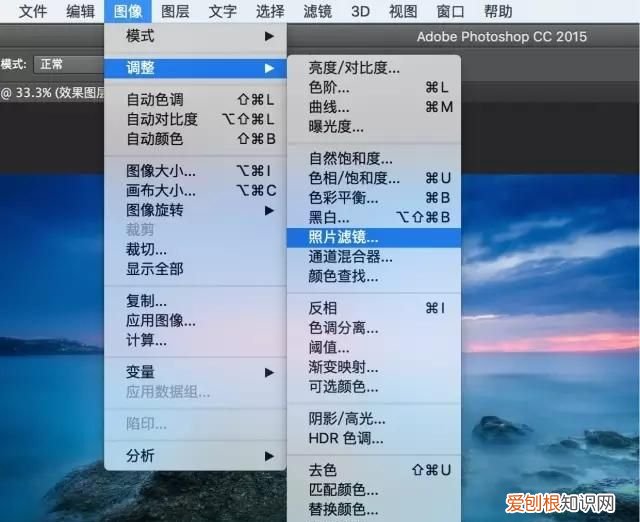Open the 图层 menu
Image resolution: width=640 pixels, height=522 pixels.
coord(175,11)
